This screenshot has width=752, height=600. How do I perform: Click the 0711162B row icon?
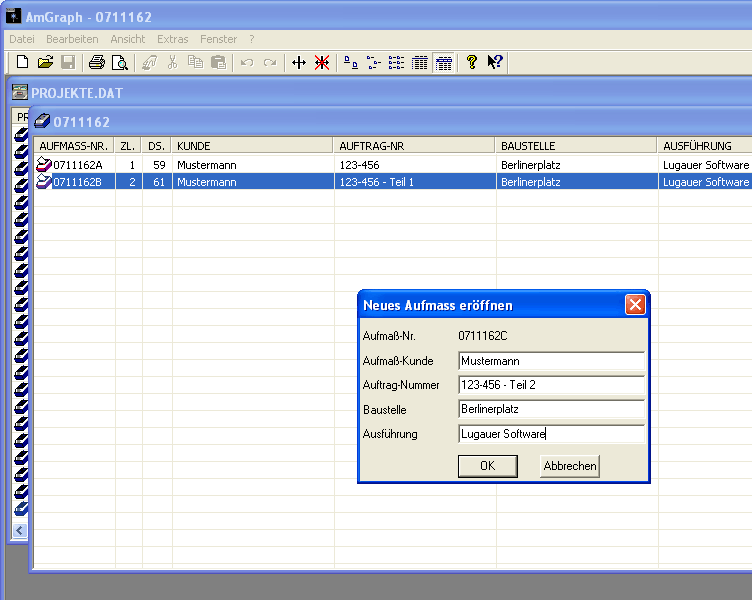(x=44, y=182)
